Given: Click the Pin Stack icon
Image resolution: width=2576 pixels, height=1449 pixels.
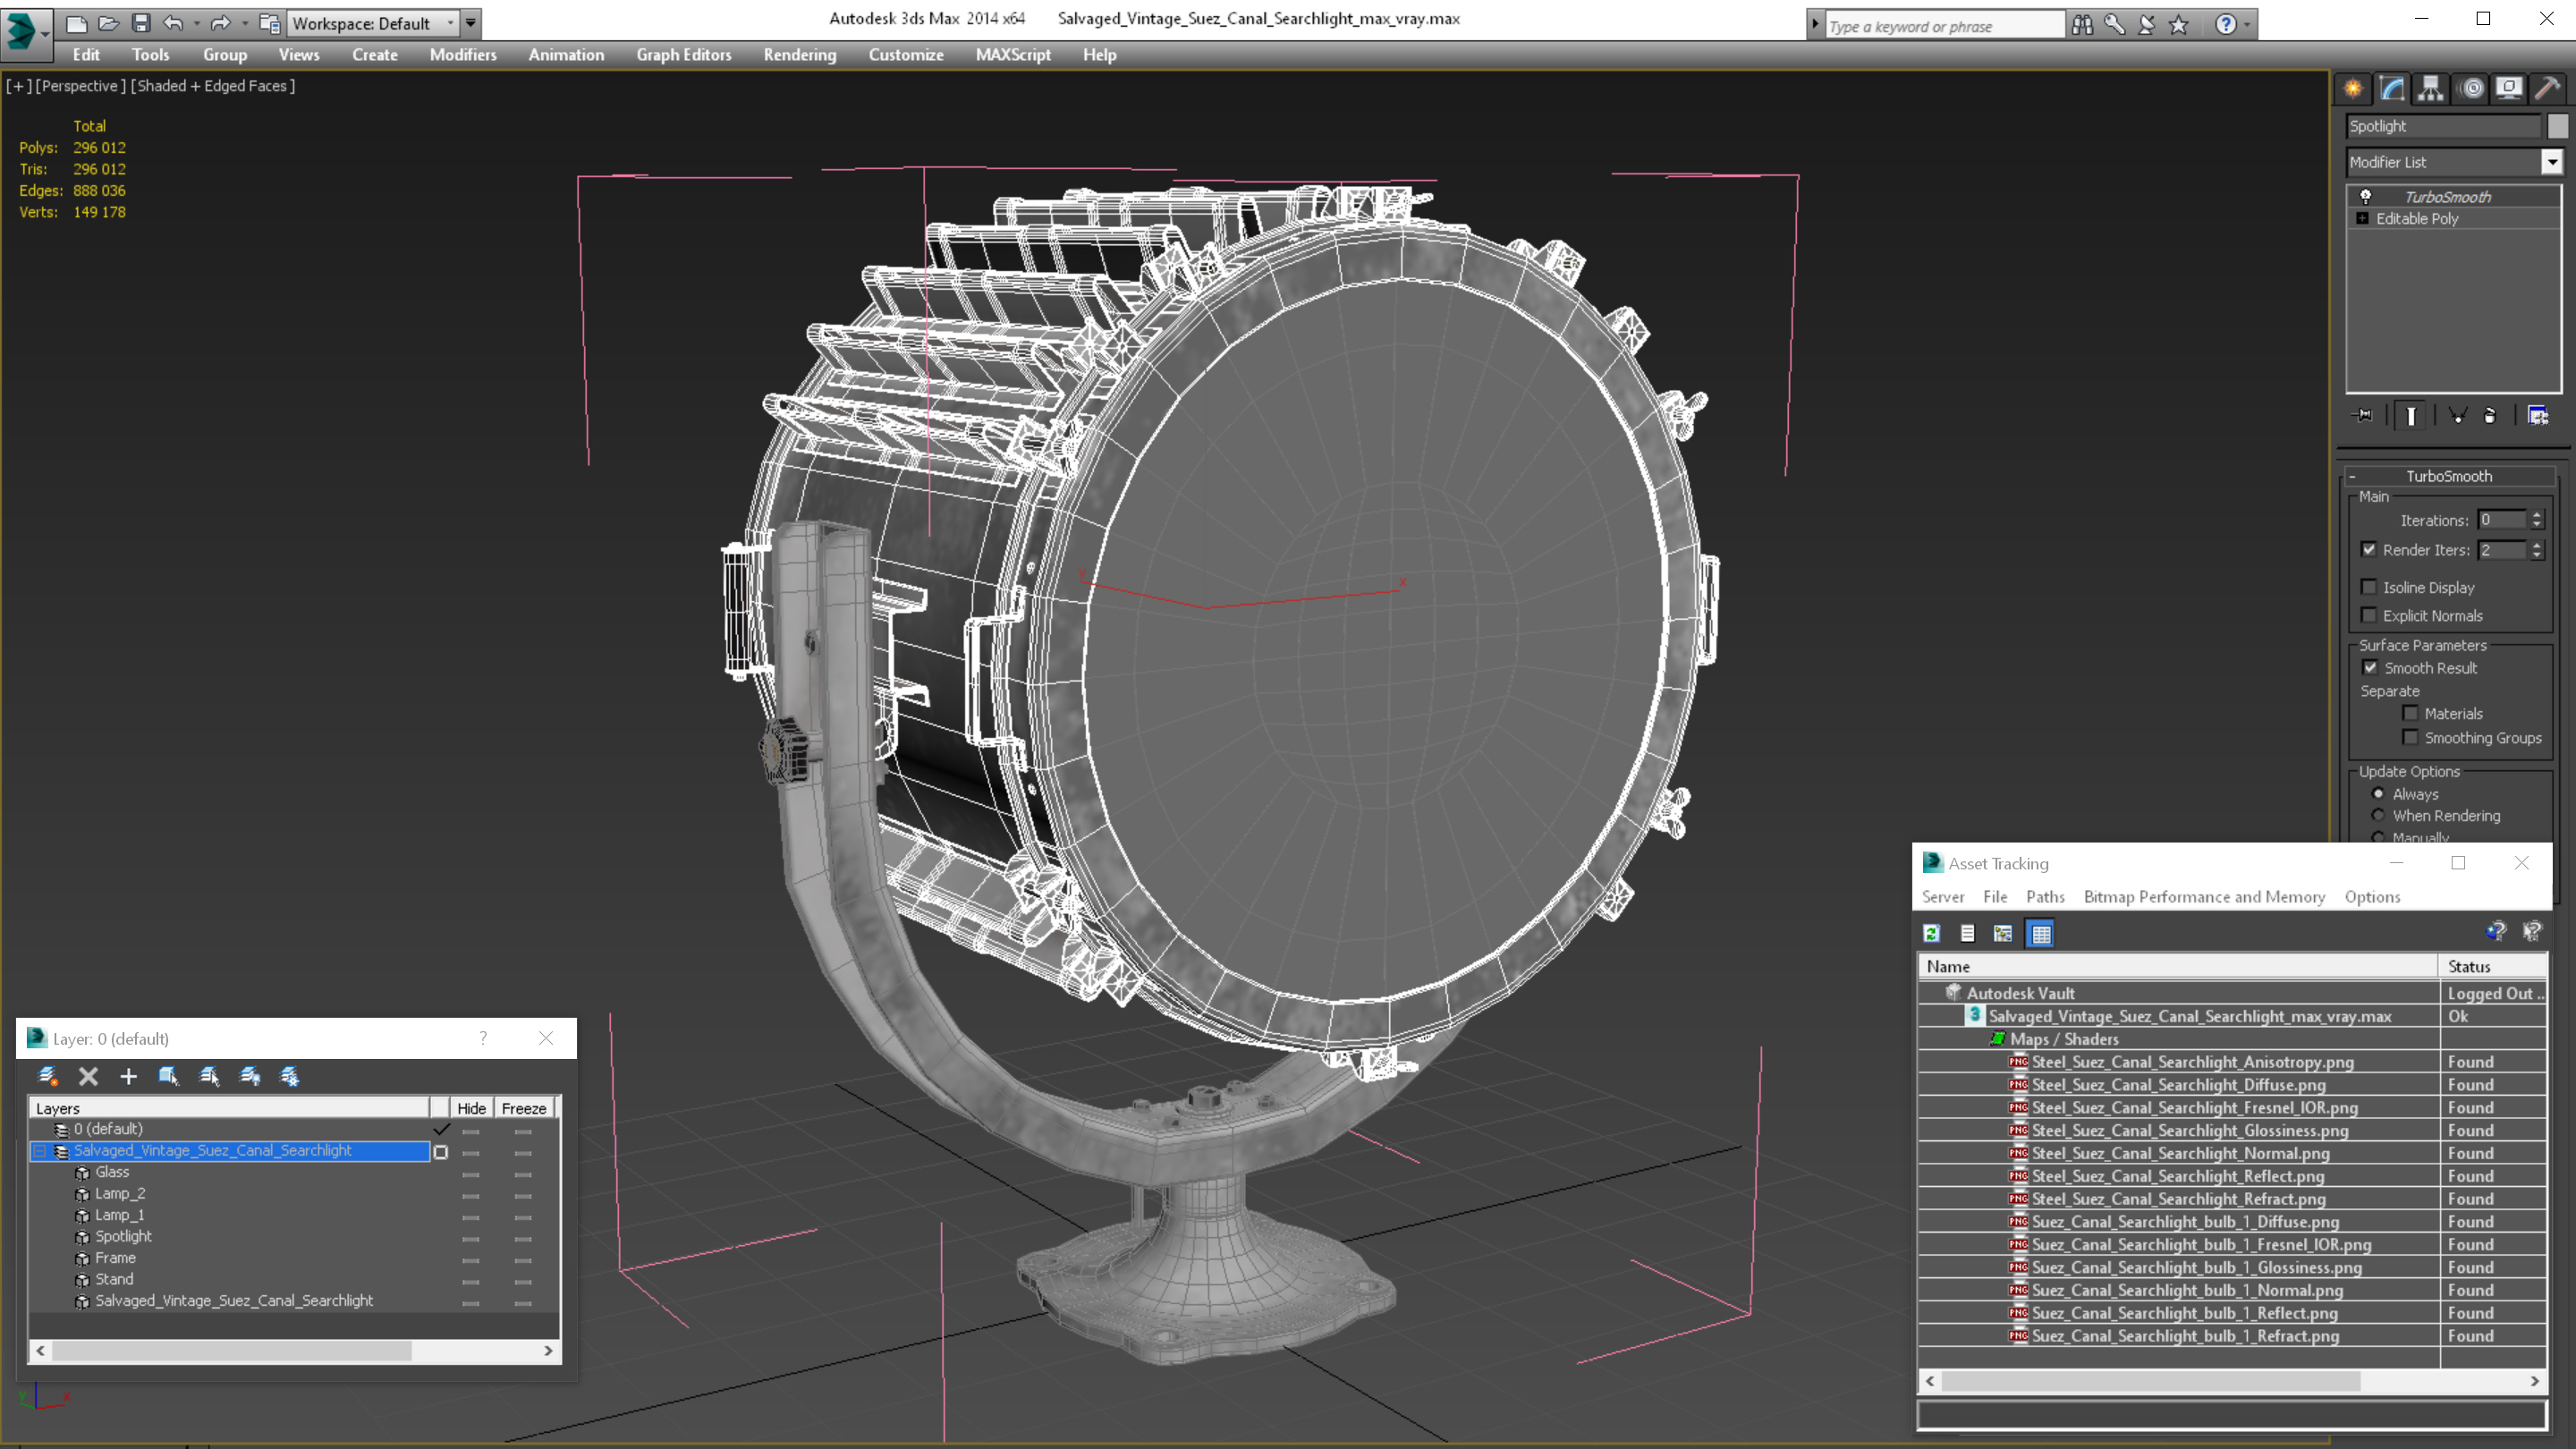Looking at the screenshot, I should click(2363, 415).
